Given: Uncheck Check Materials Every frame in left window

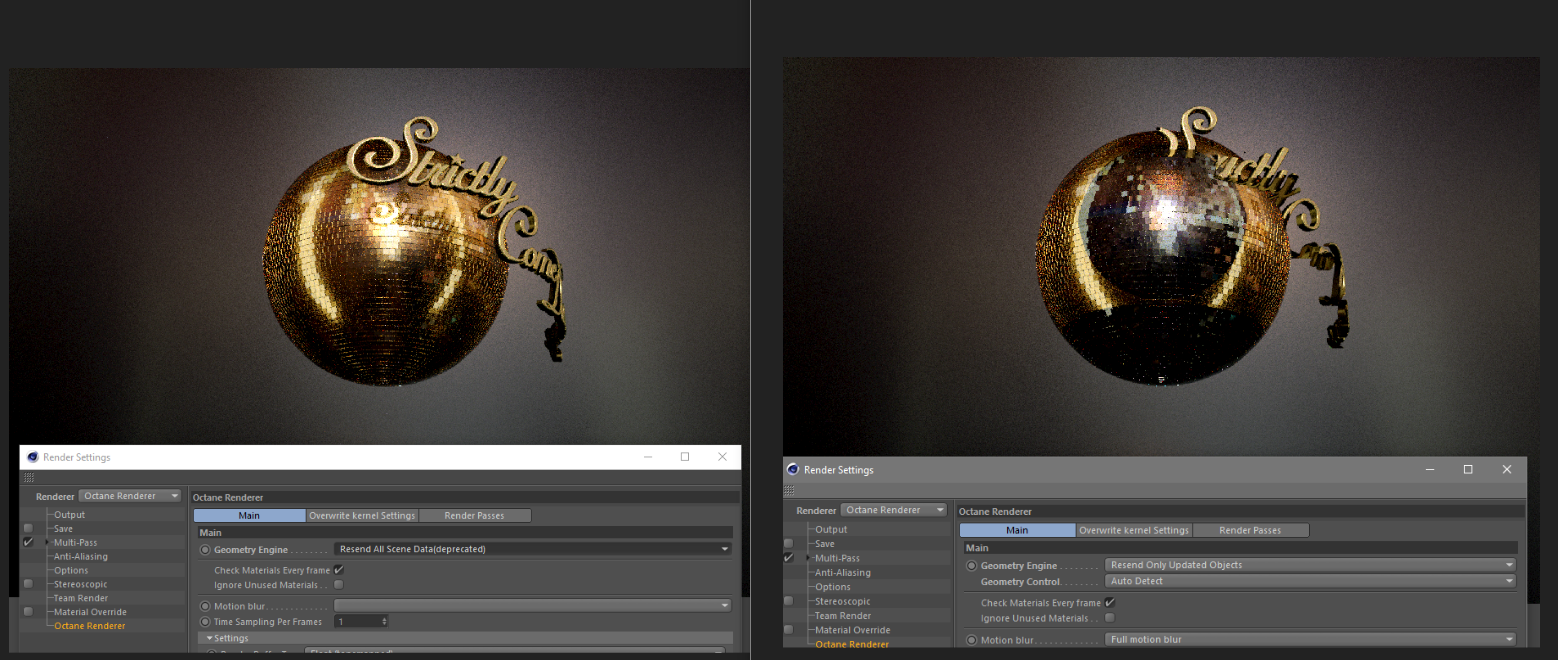Looking at the screenshot, I should (338, 570).
